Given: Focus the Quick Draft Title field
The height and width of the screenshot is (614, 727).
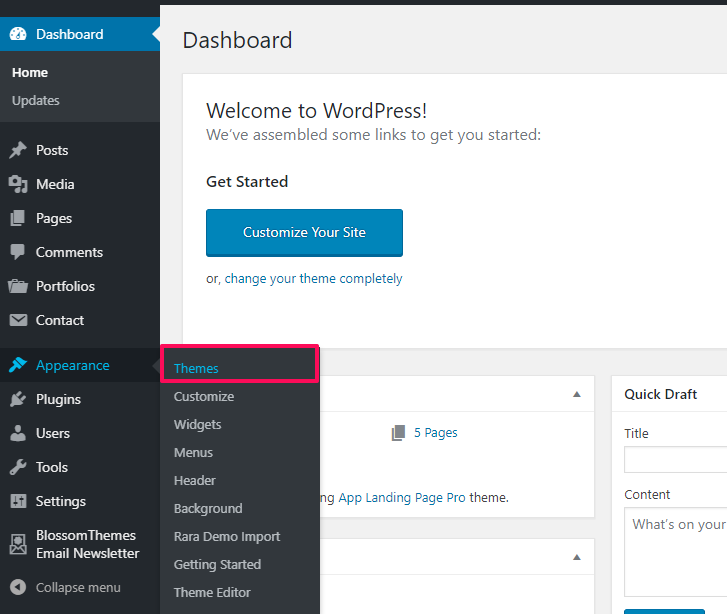Looking at the screenshot, I should pos(676,460).
